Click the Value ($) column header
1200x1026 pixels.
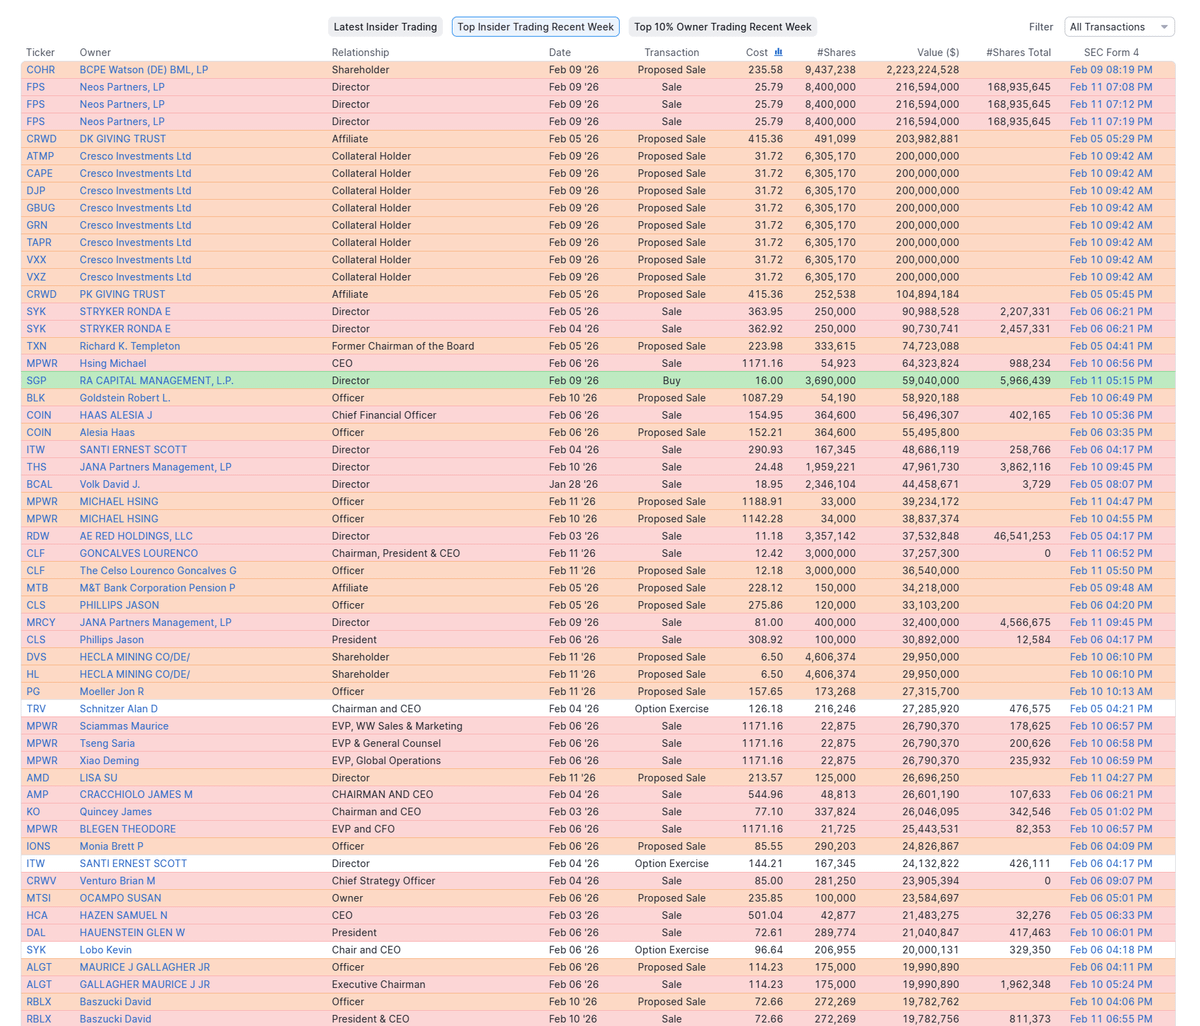tap(937, 52)
